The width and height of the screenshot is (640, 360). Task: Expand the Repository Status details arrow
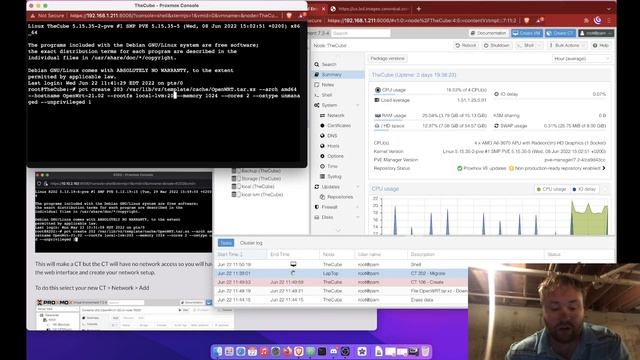604,168
